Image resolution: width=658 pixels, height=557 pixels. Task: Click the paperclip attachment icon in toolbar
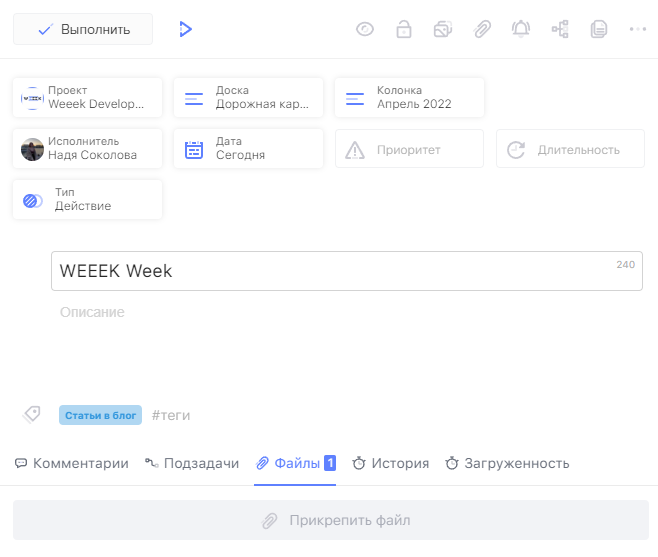[482, 29]
